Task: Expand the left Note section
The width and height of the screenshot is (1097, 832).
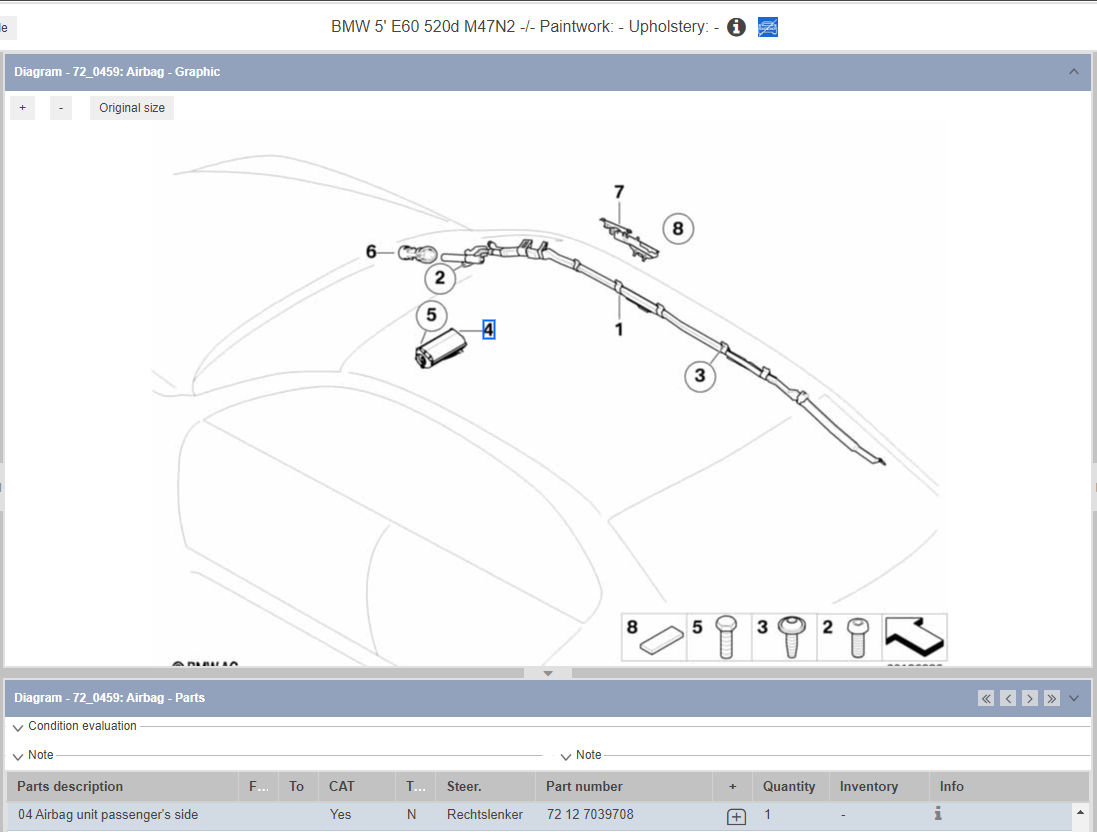Action: tap(18, 756)
